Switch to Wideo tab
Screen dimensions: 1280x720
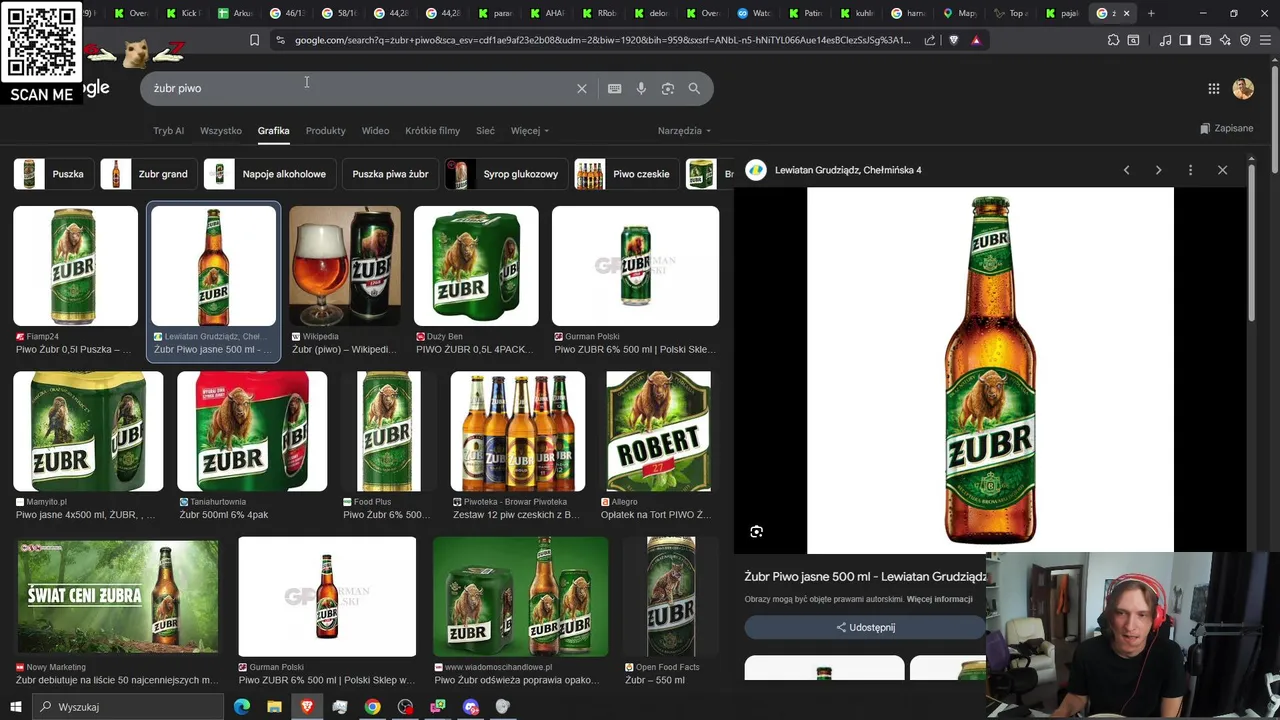click(375, 130)
